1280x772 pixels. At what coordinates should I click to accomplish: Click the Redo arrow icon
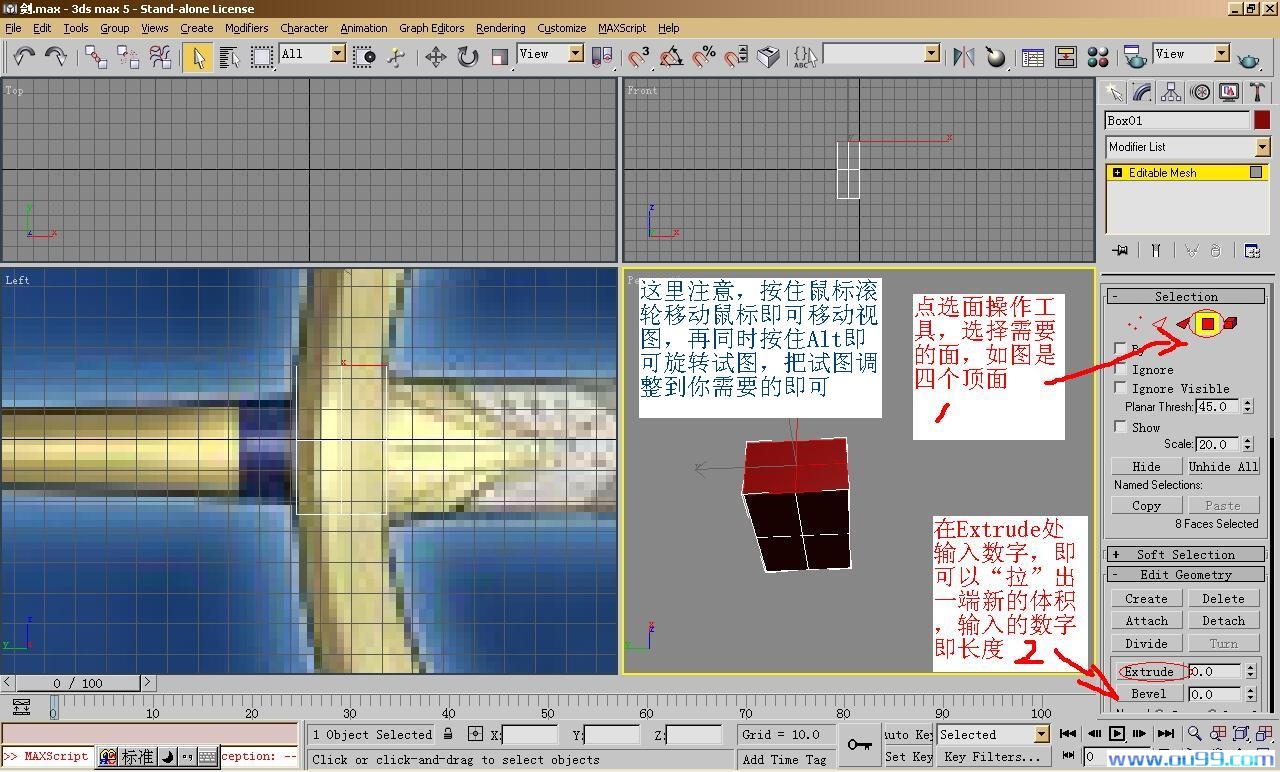point(56,57)
